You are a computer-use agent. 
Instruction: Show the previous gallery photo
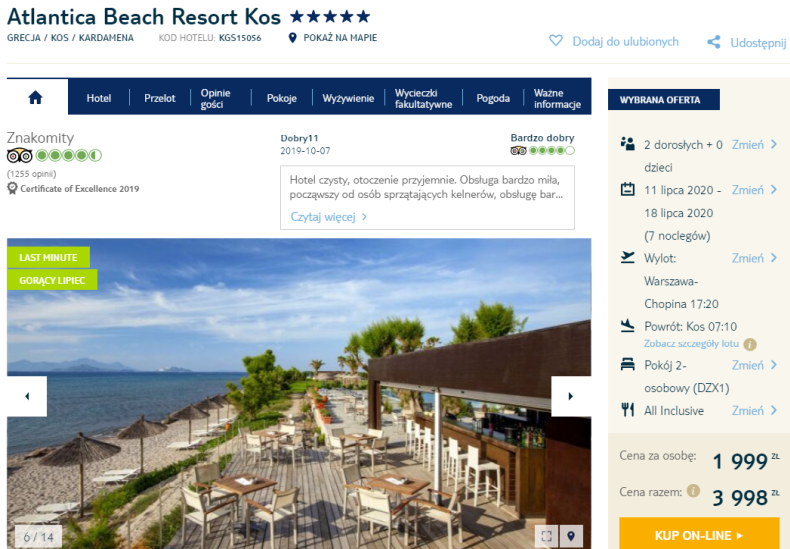[x=27, y=396]
